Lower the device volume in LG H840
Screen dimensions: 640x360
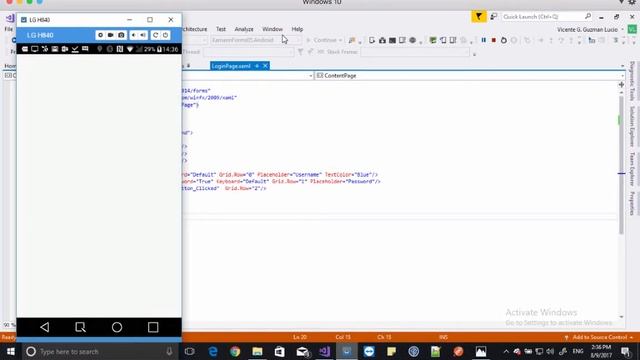point(133,35)
